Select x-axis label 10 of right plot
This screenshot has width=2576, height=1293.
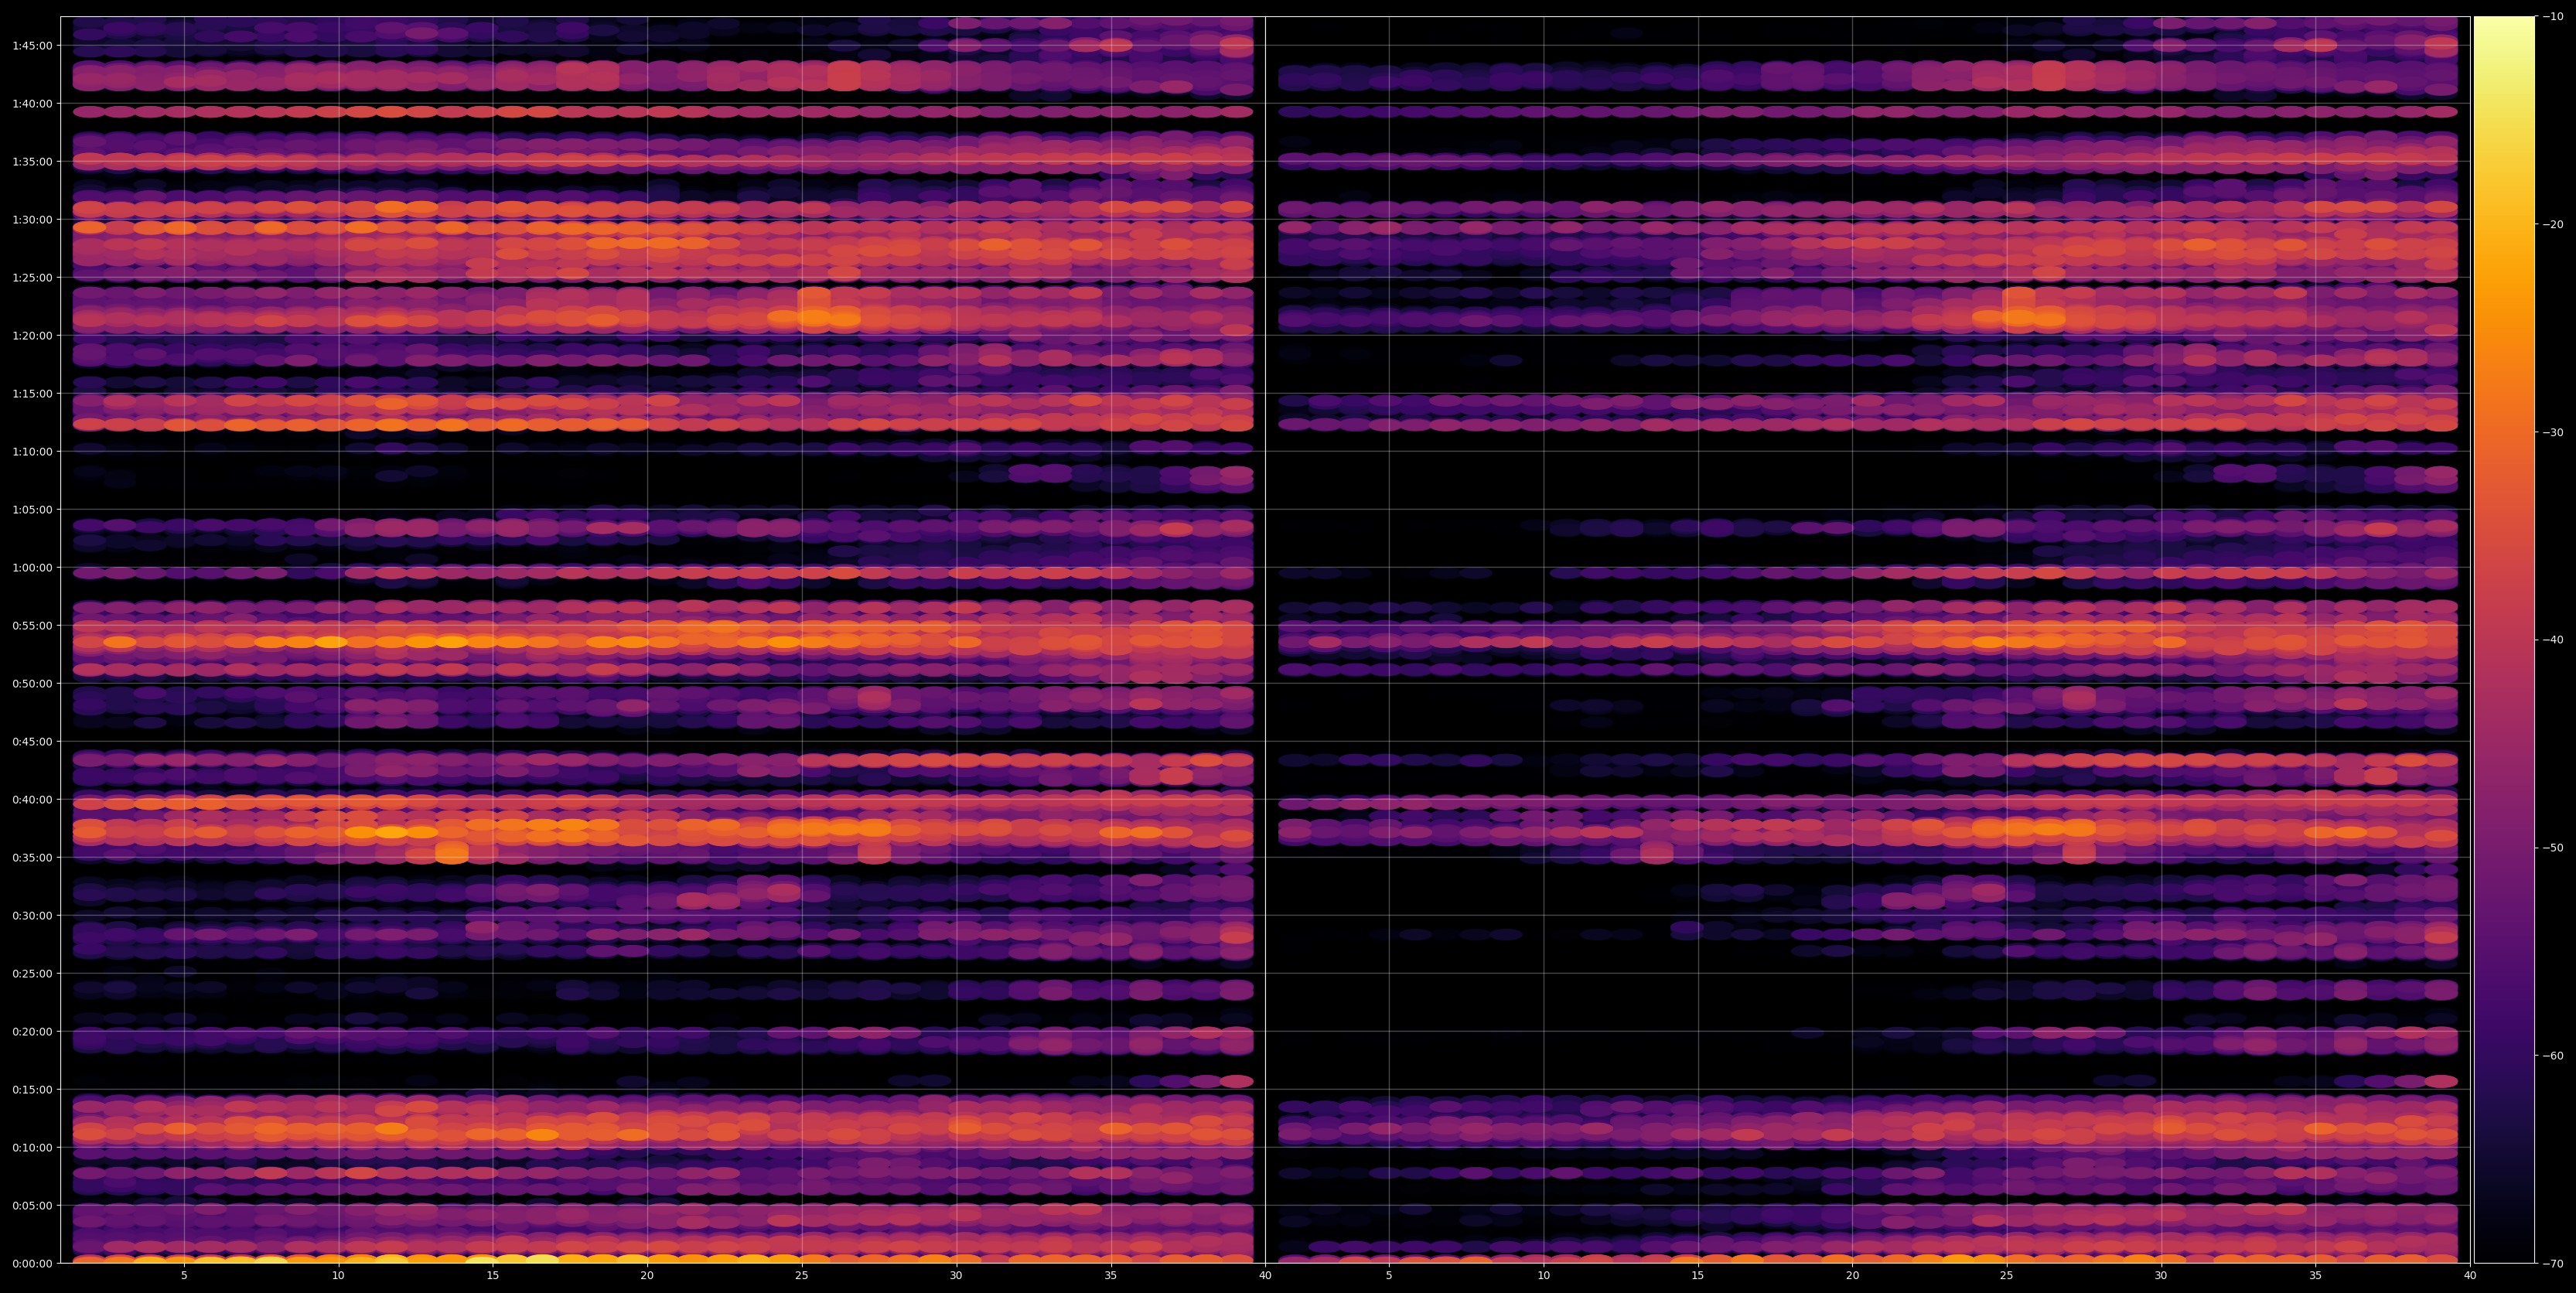click(x=1543, y=1276)
